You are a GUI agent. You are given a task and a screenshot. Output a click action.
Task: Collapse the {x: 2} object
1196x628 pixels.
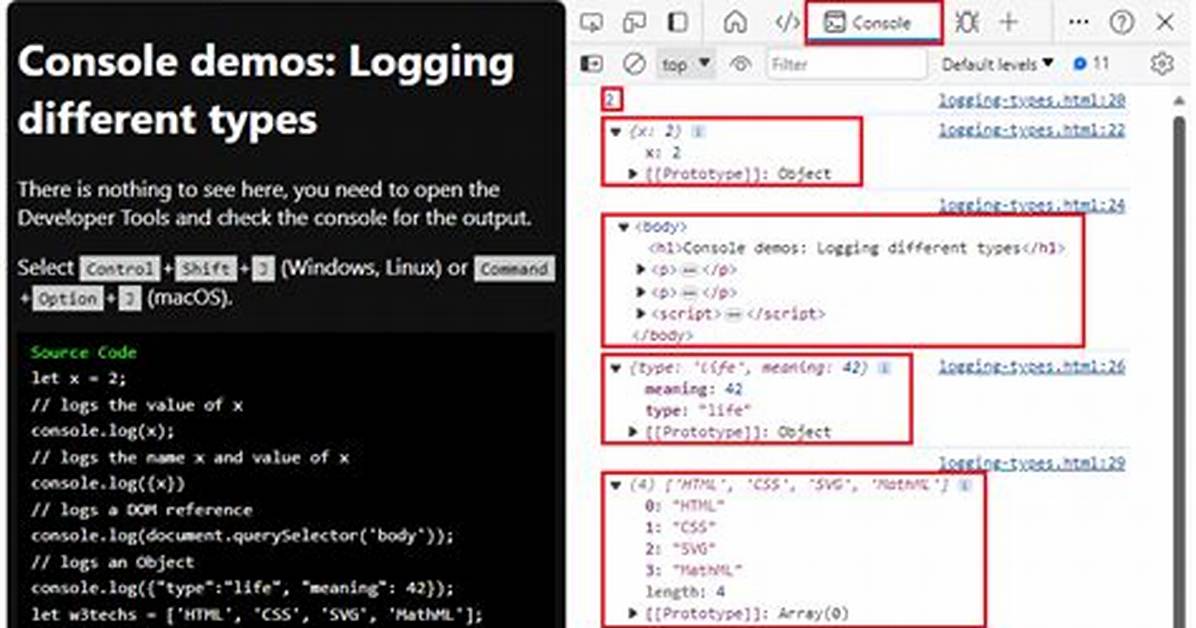616,132
